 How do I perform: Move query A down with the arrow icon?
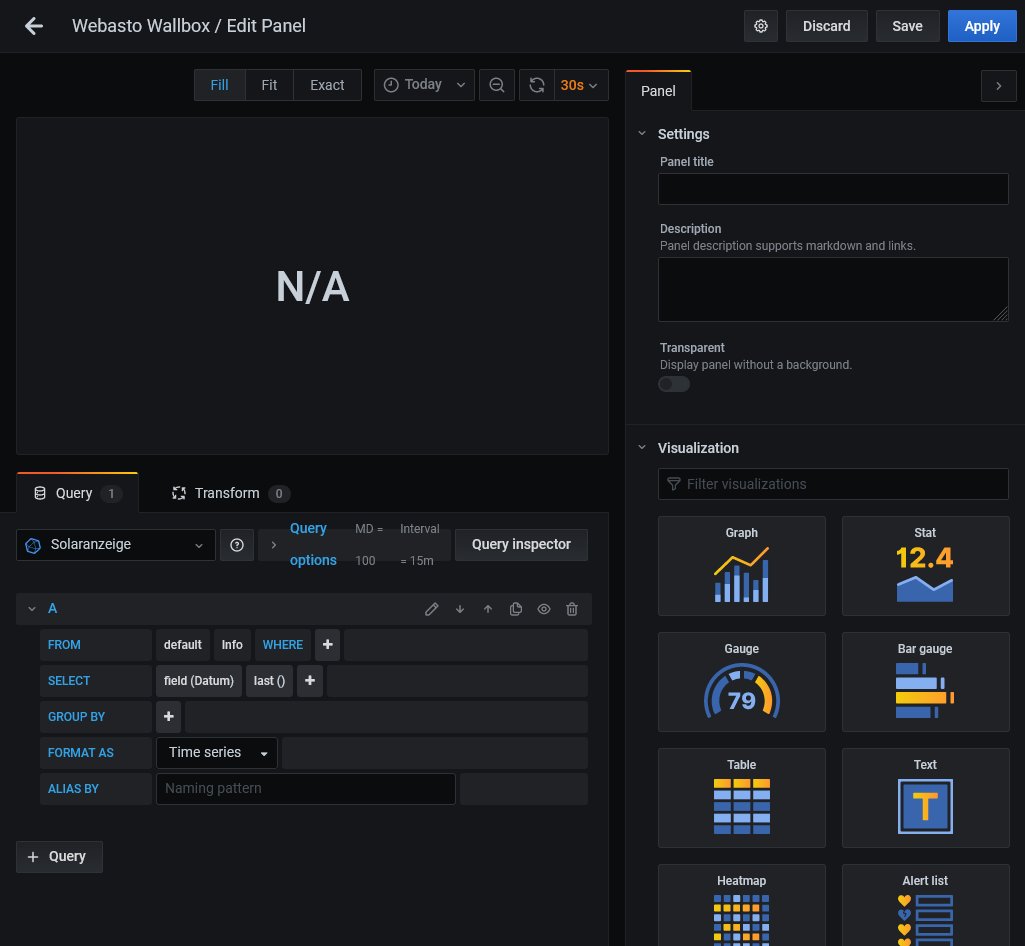[x=460, y=609]
